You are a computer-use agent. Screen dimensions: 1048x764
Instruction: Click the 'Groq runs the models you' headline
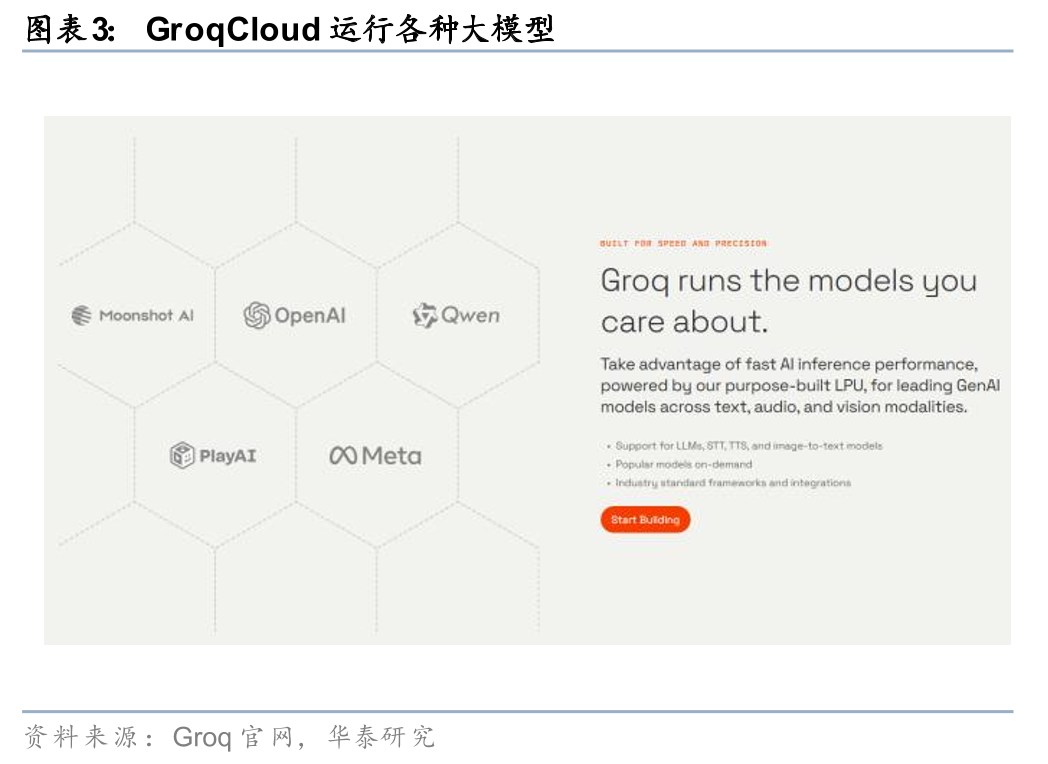click(x=788, y=281)
